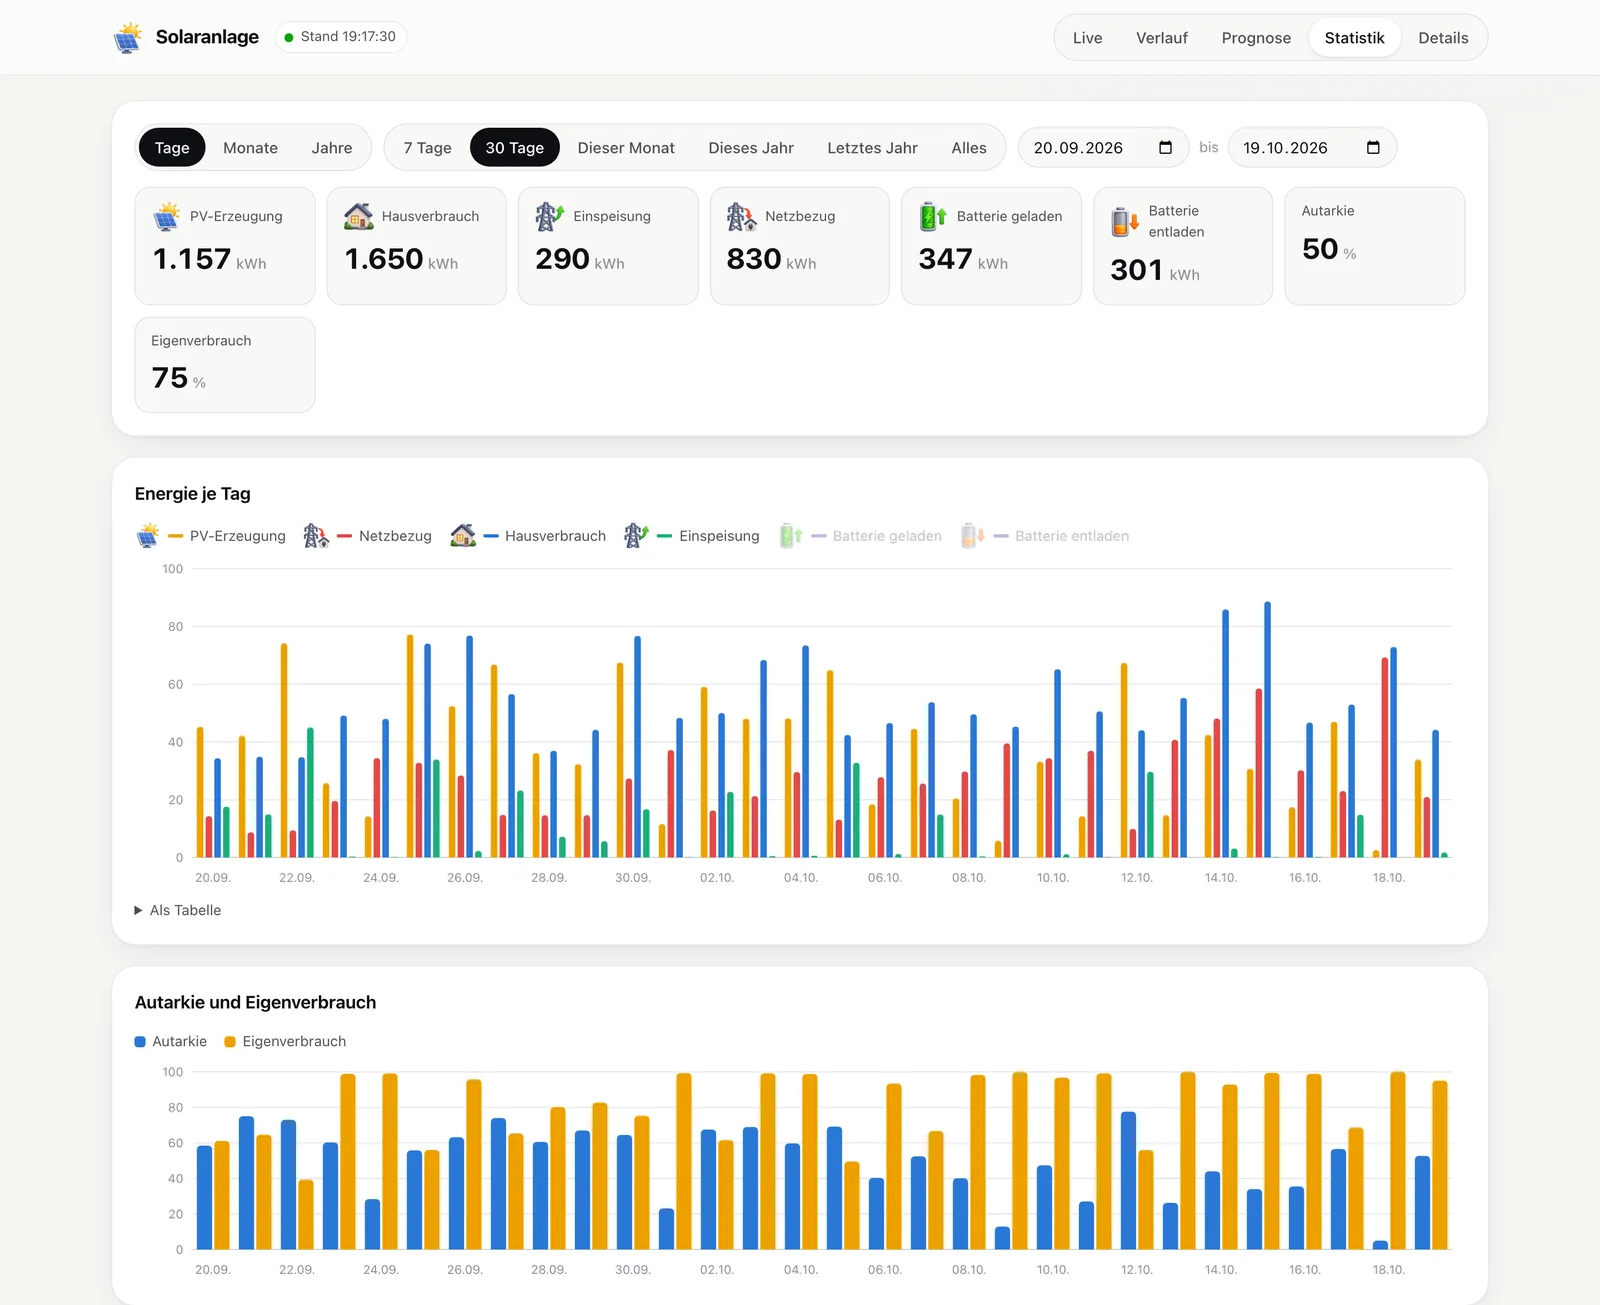Click the house icon in the chart legend
1600x1305 pixels.
pos(463,536)
